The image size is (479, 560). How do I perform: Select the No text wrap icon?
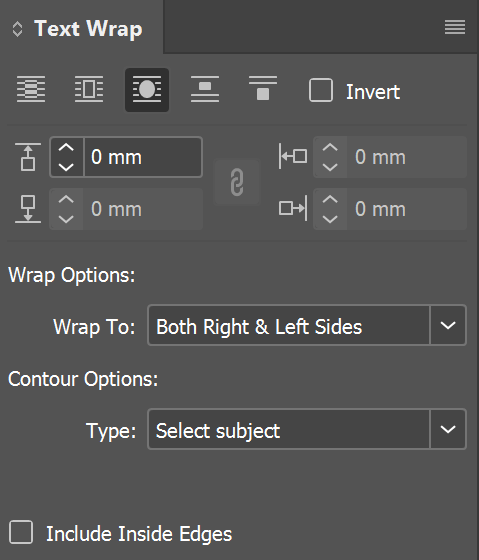(x=31, y=89)
